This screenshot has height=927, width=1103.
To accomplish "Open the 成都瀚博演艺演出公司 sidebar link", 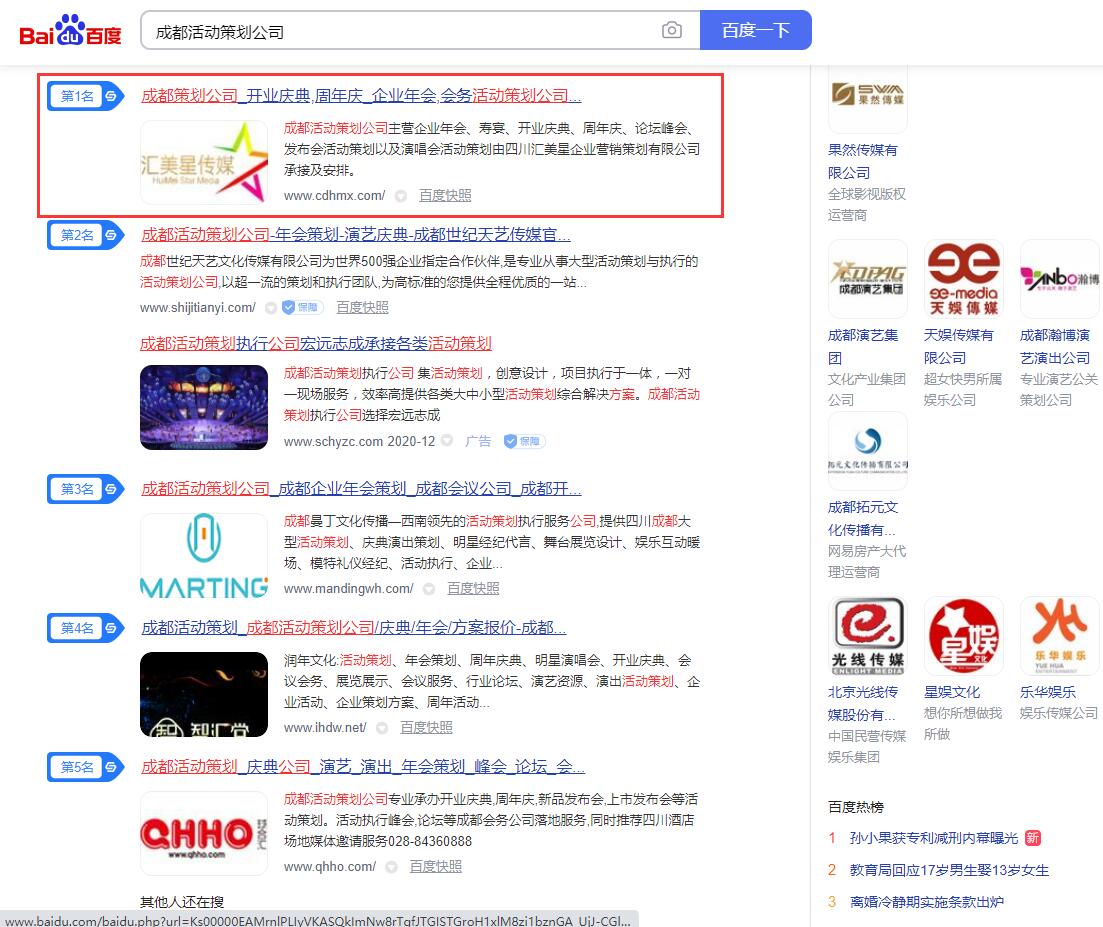I will pos(1055,347).
